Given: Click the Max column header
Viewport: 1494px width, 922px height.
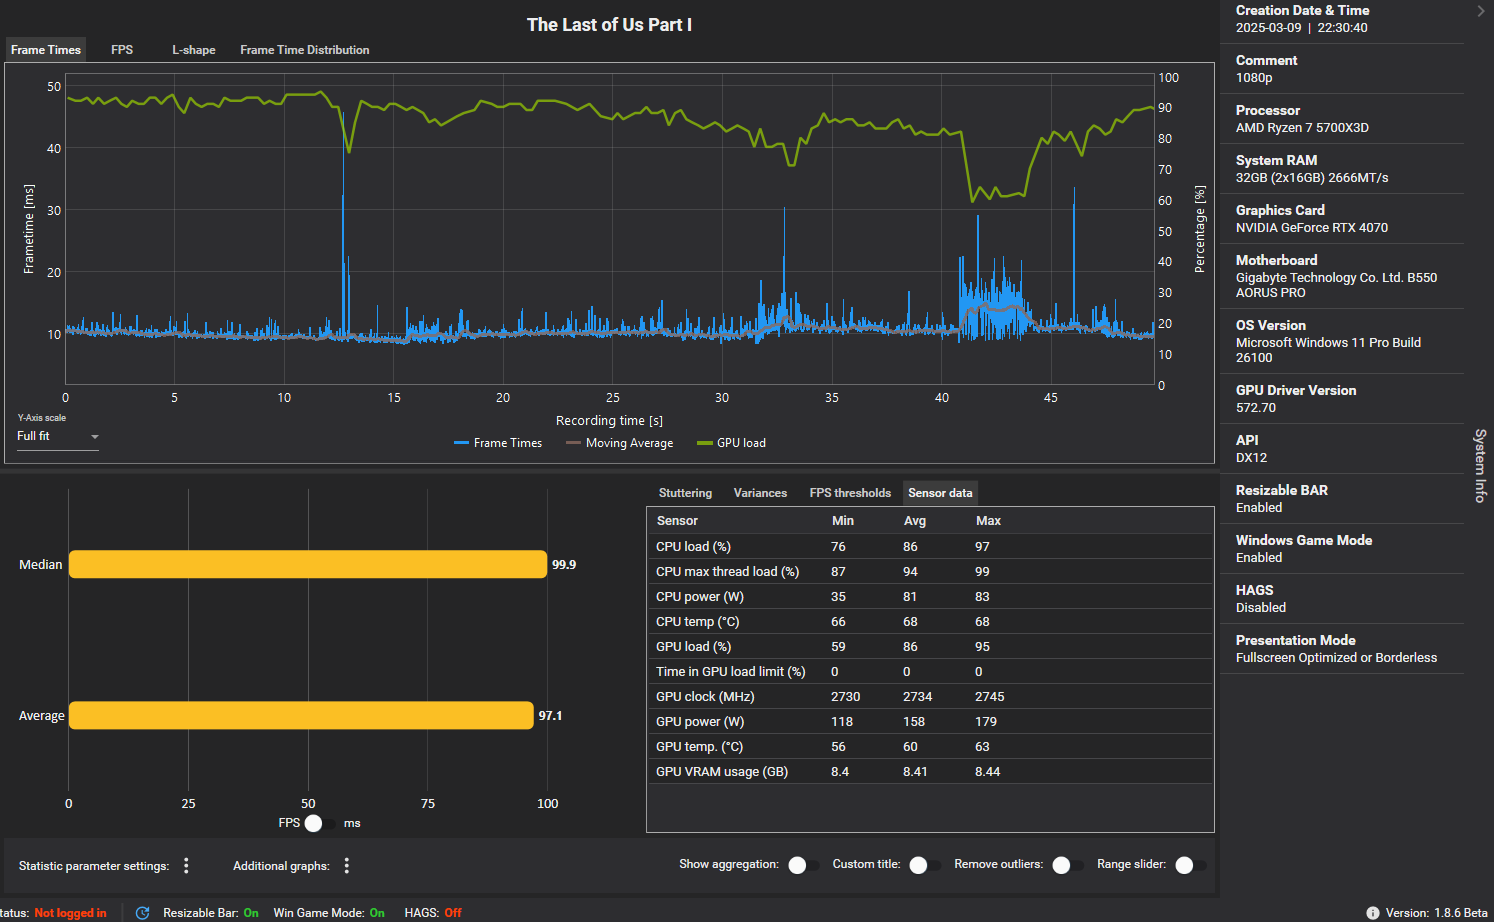Looking at the screenshot, I should (x=988, y=521).
